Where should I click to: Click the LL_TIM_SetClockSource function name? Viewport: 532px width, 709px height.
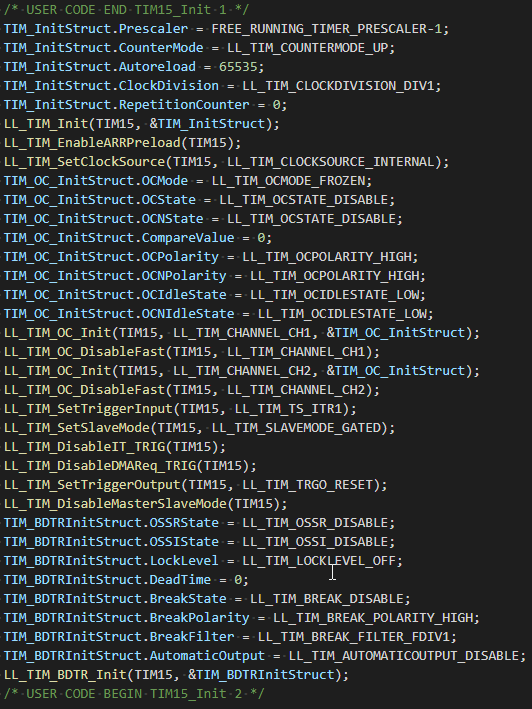coord(84,161)
